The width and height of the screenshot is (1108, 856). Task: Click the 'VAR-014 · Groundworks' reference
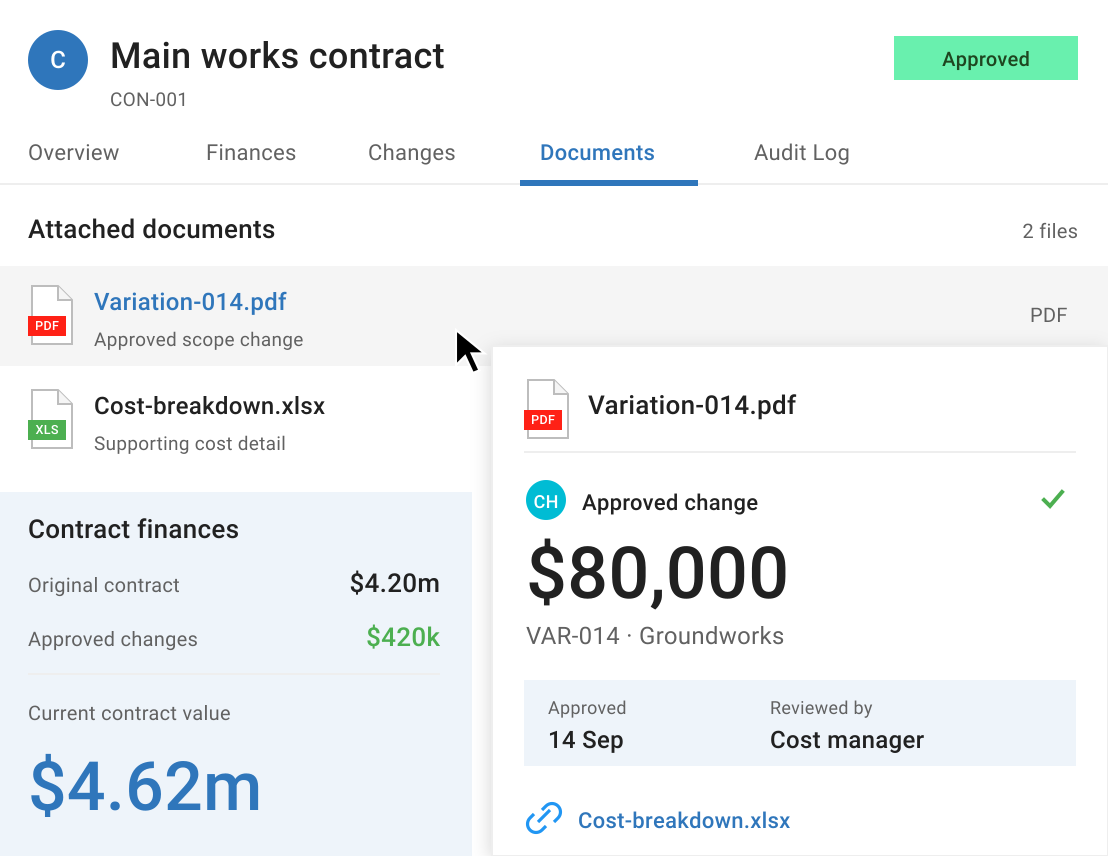[x=655, y=636]
